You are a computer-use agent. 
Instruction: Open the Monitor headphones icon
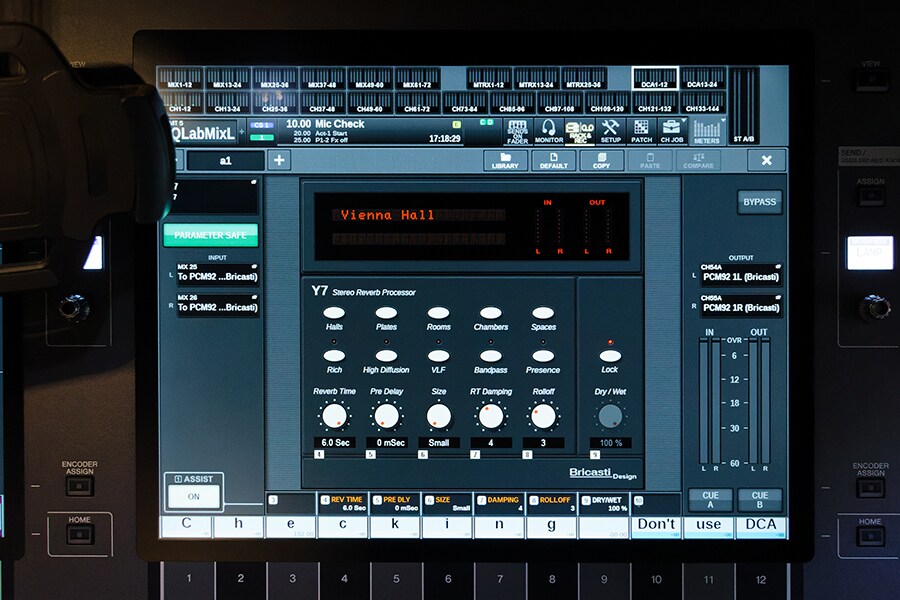pos(548,132)
